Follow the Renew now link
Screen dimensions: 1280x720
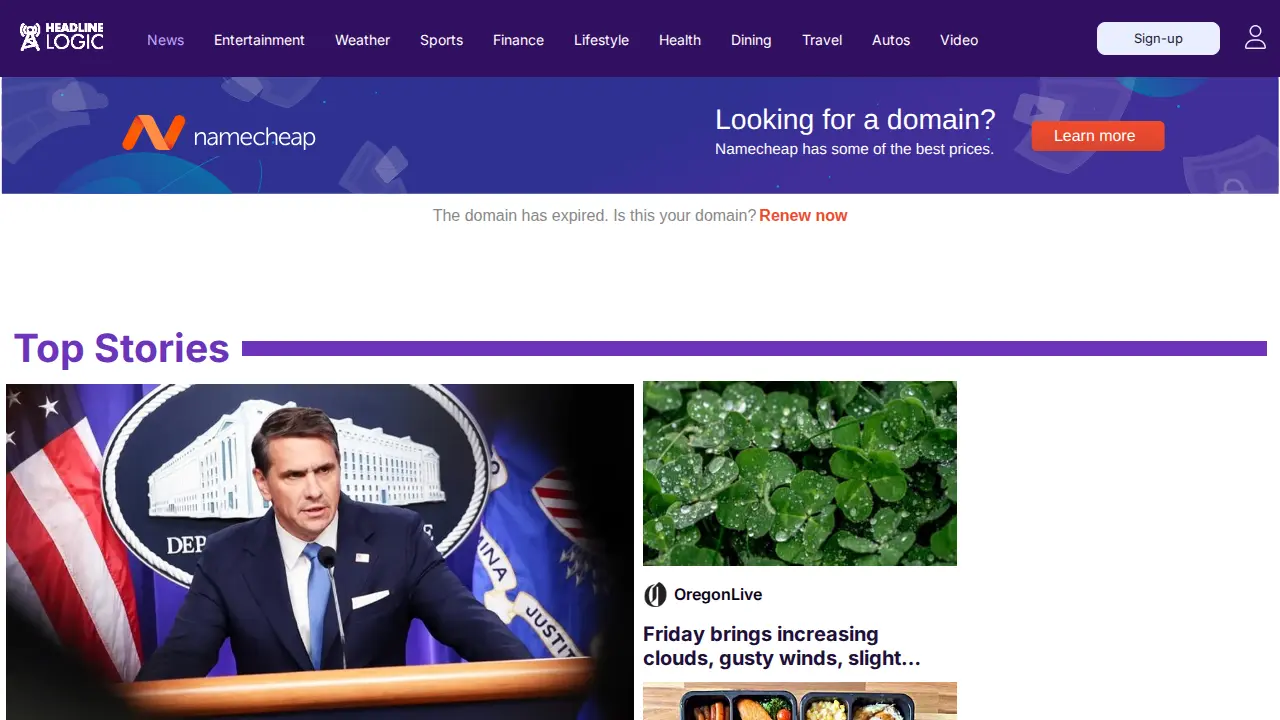[803, 216]
